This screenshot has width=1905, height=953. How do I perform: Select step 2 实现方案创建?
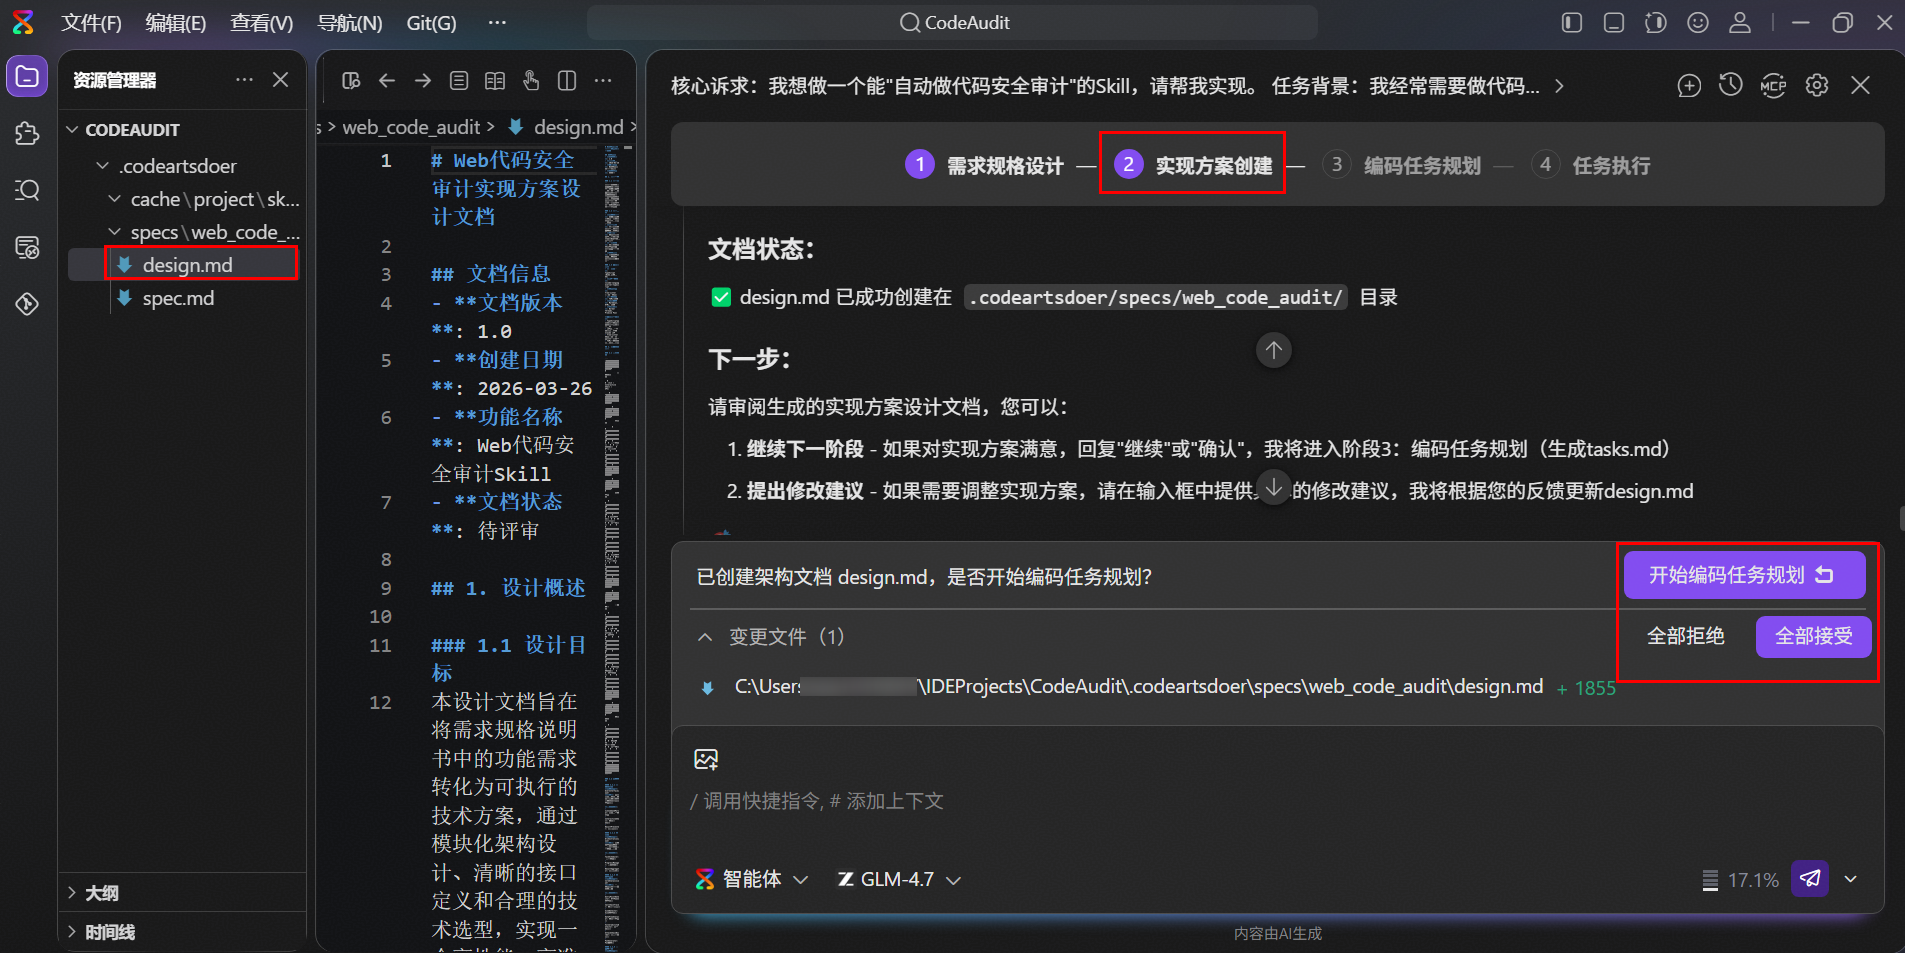[x=1193, y=165]
